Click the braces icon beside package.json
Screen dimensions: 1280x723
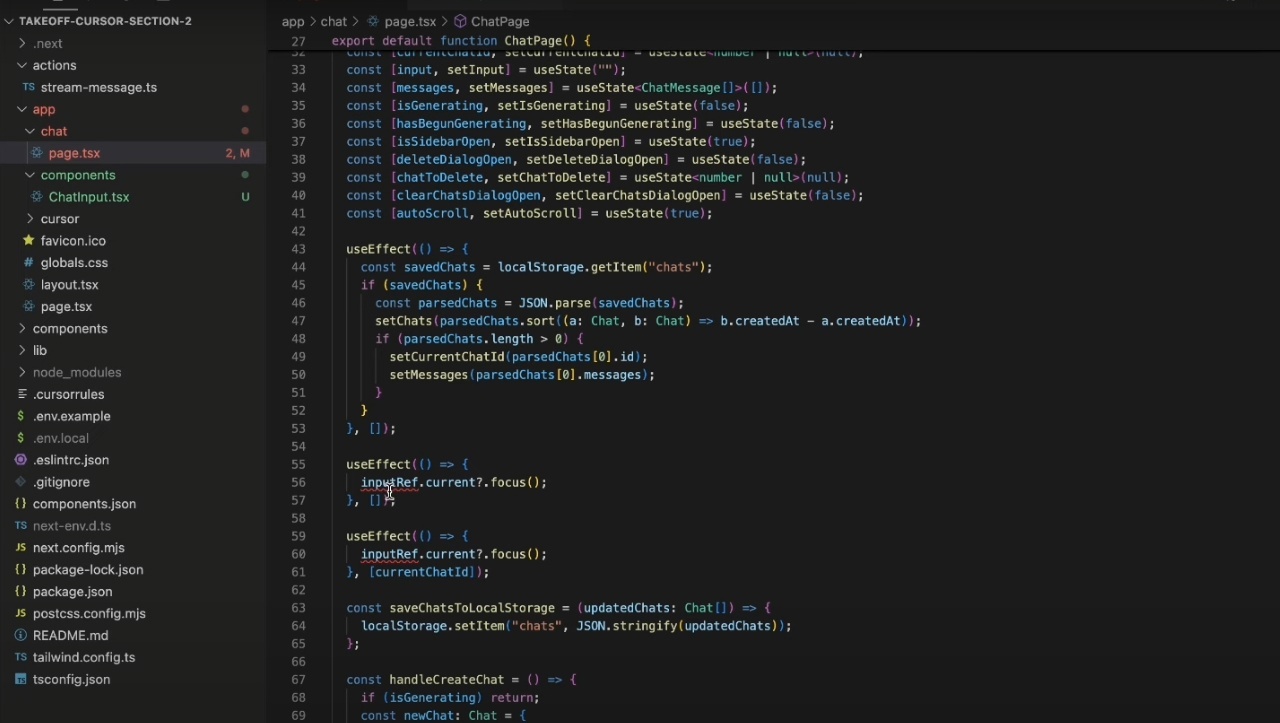21,592
